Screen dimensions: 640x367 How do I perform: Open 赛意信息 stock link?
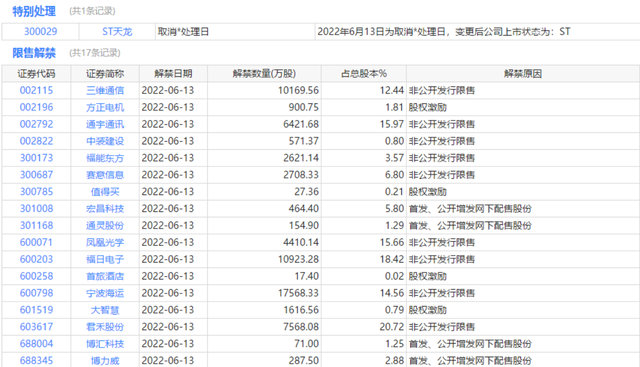[x=105, y=175]
